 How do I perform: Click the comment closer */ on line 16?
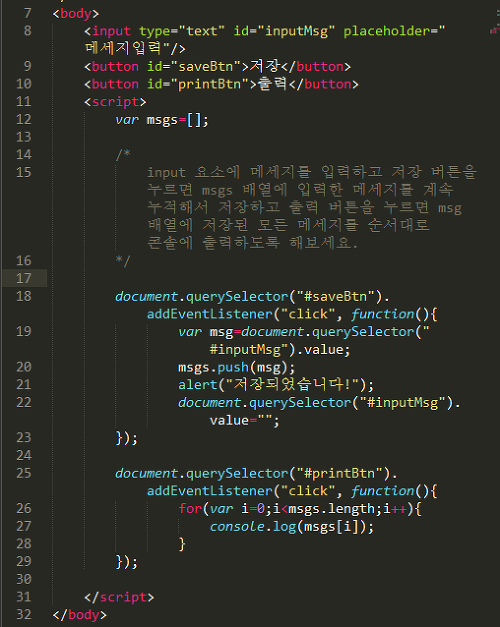coord(123,261)
